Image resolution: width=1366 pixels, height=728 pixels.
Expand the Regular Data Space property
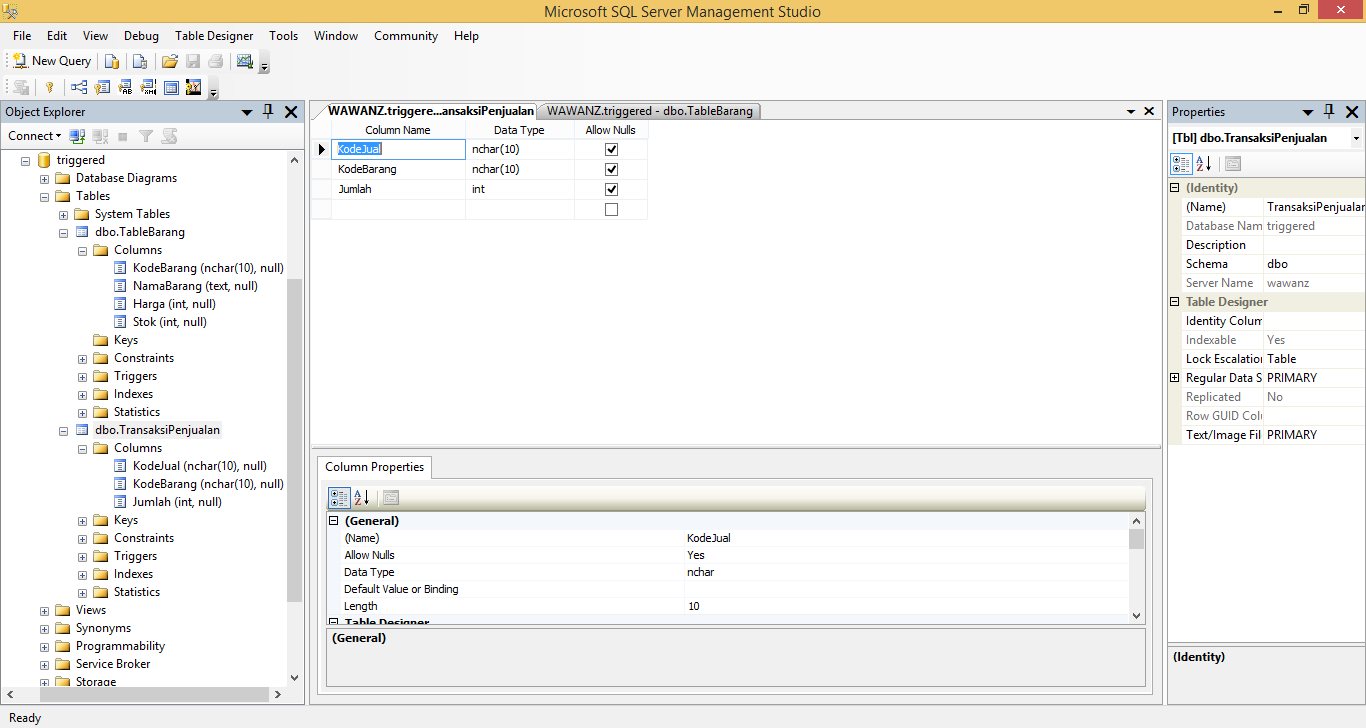(x=1175, y=378)
